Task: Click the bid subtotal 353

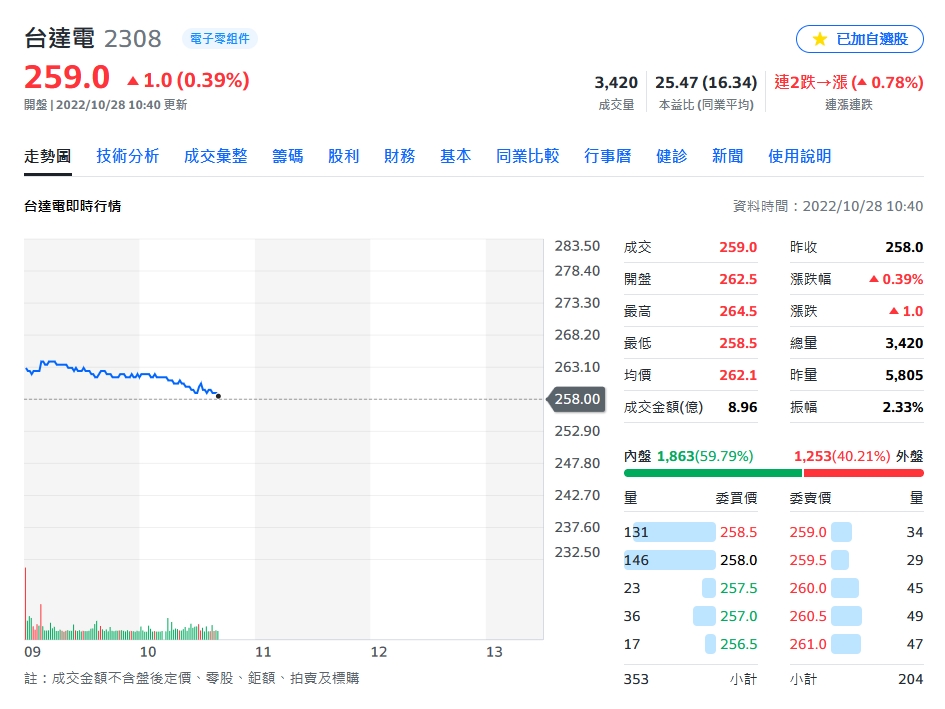Action: point(636,679)
